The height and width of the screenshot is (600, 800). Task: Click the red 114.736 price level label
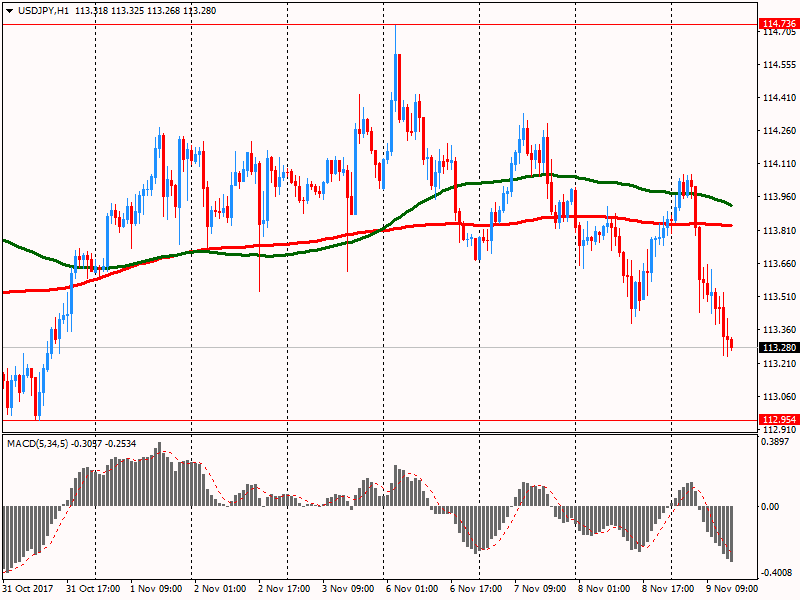(779, 23)
